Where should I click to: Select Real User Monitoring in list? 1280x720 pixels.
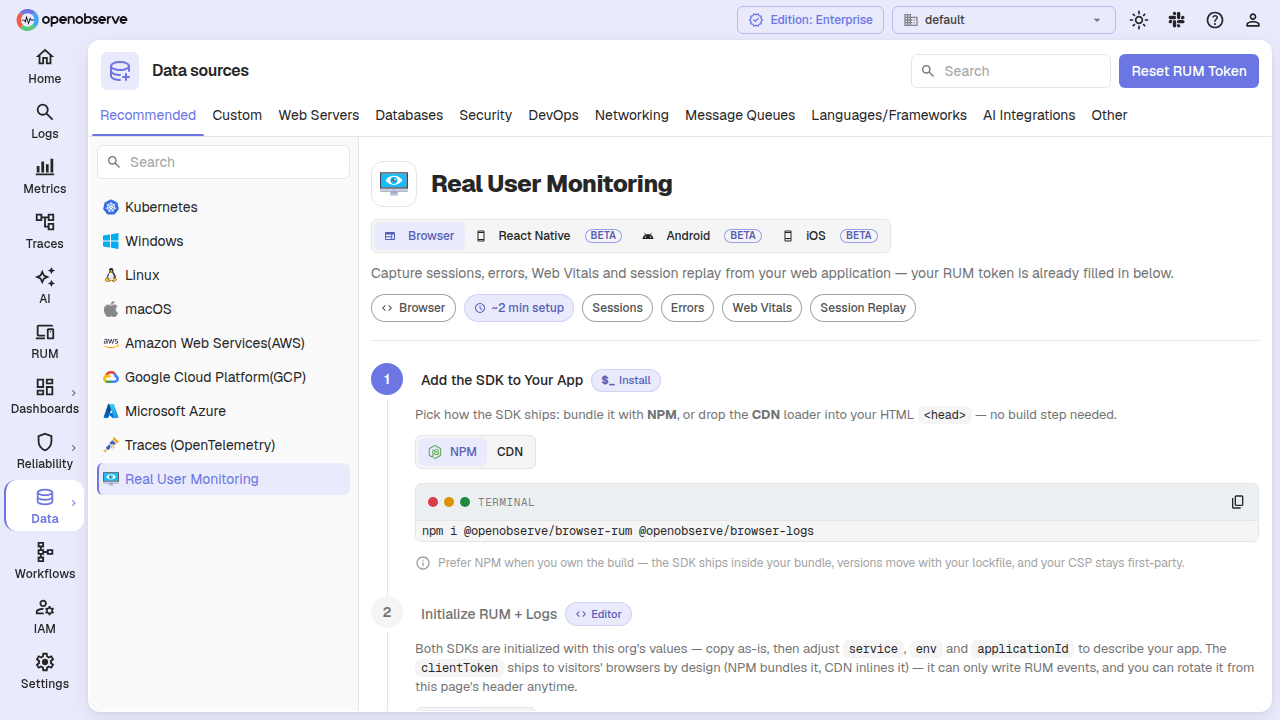[x=223, y=479]
